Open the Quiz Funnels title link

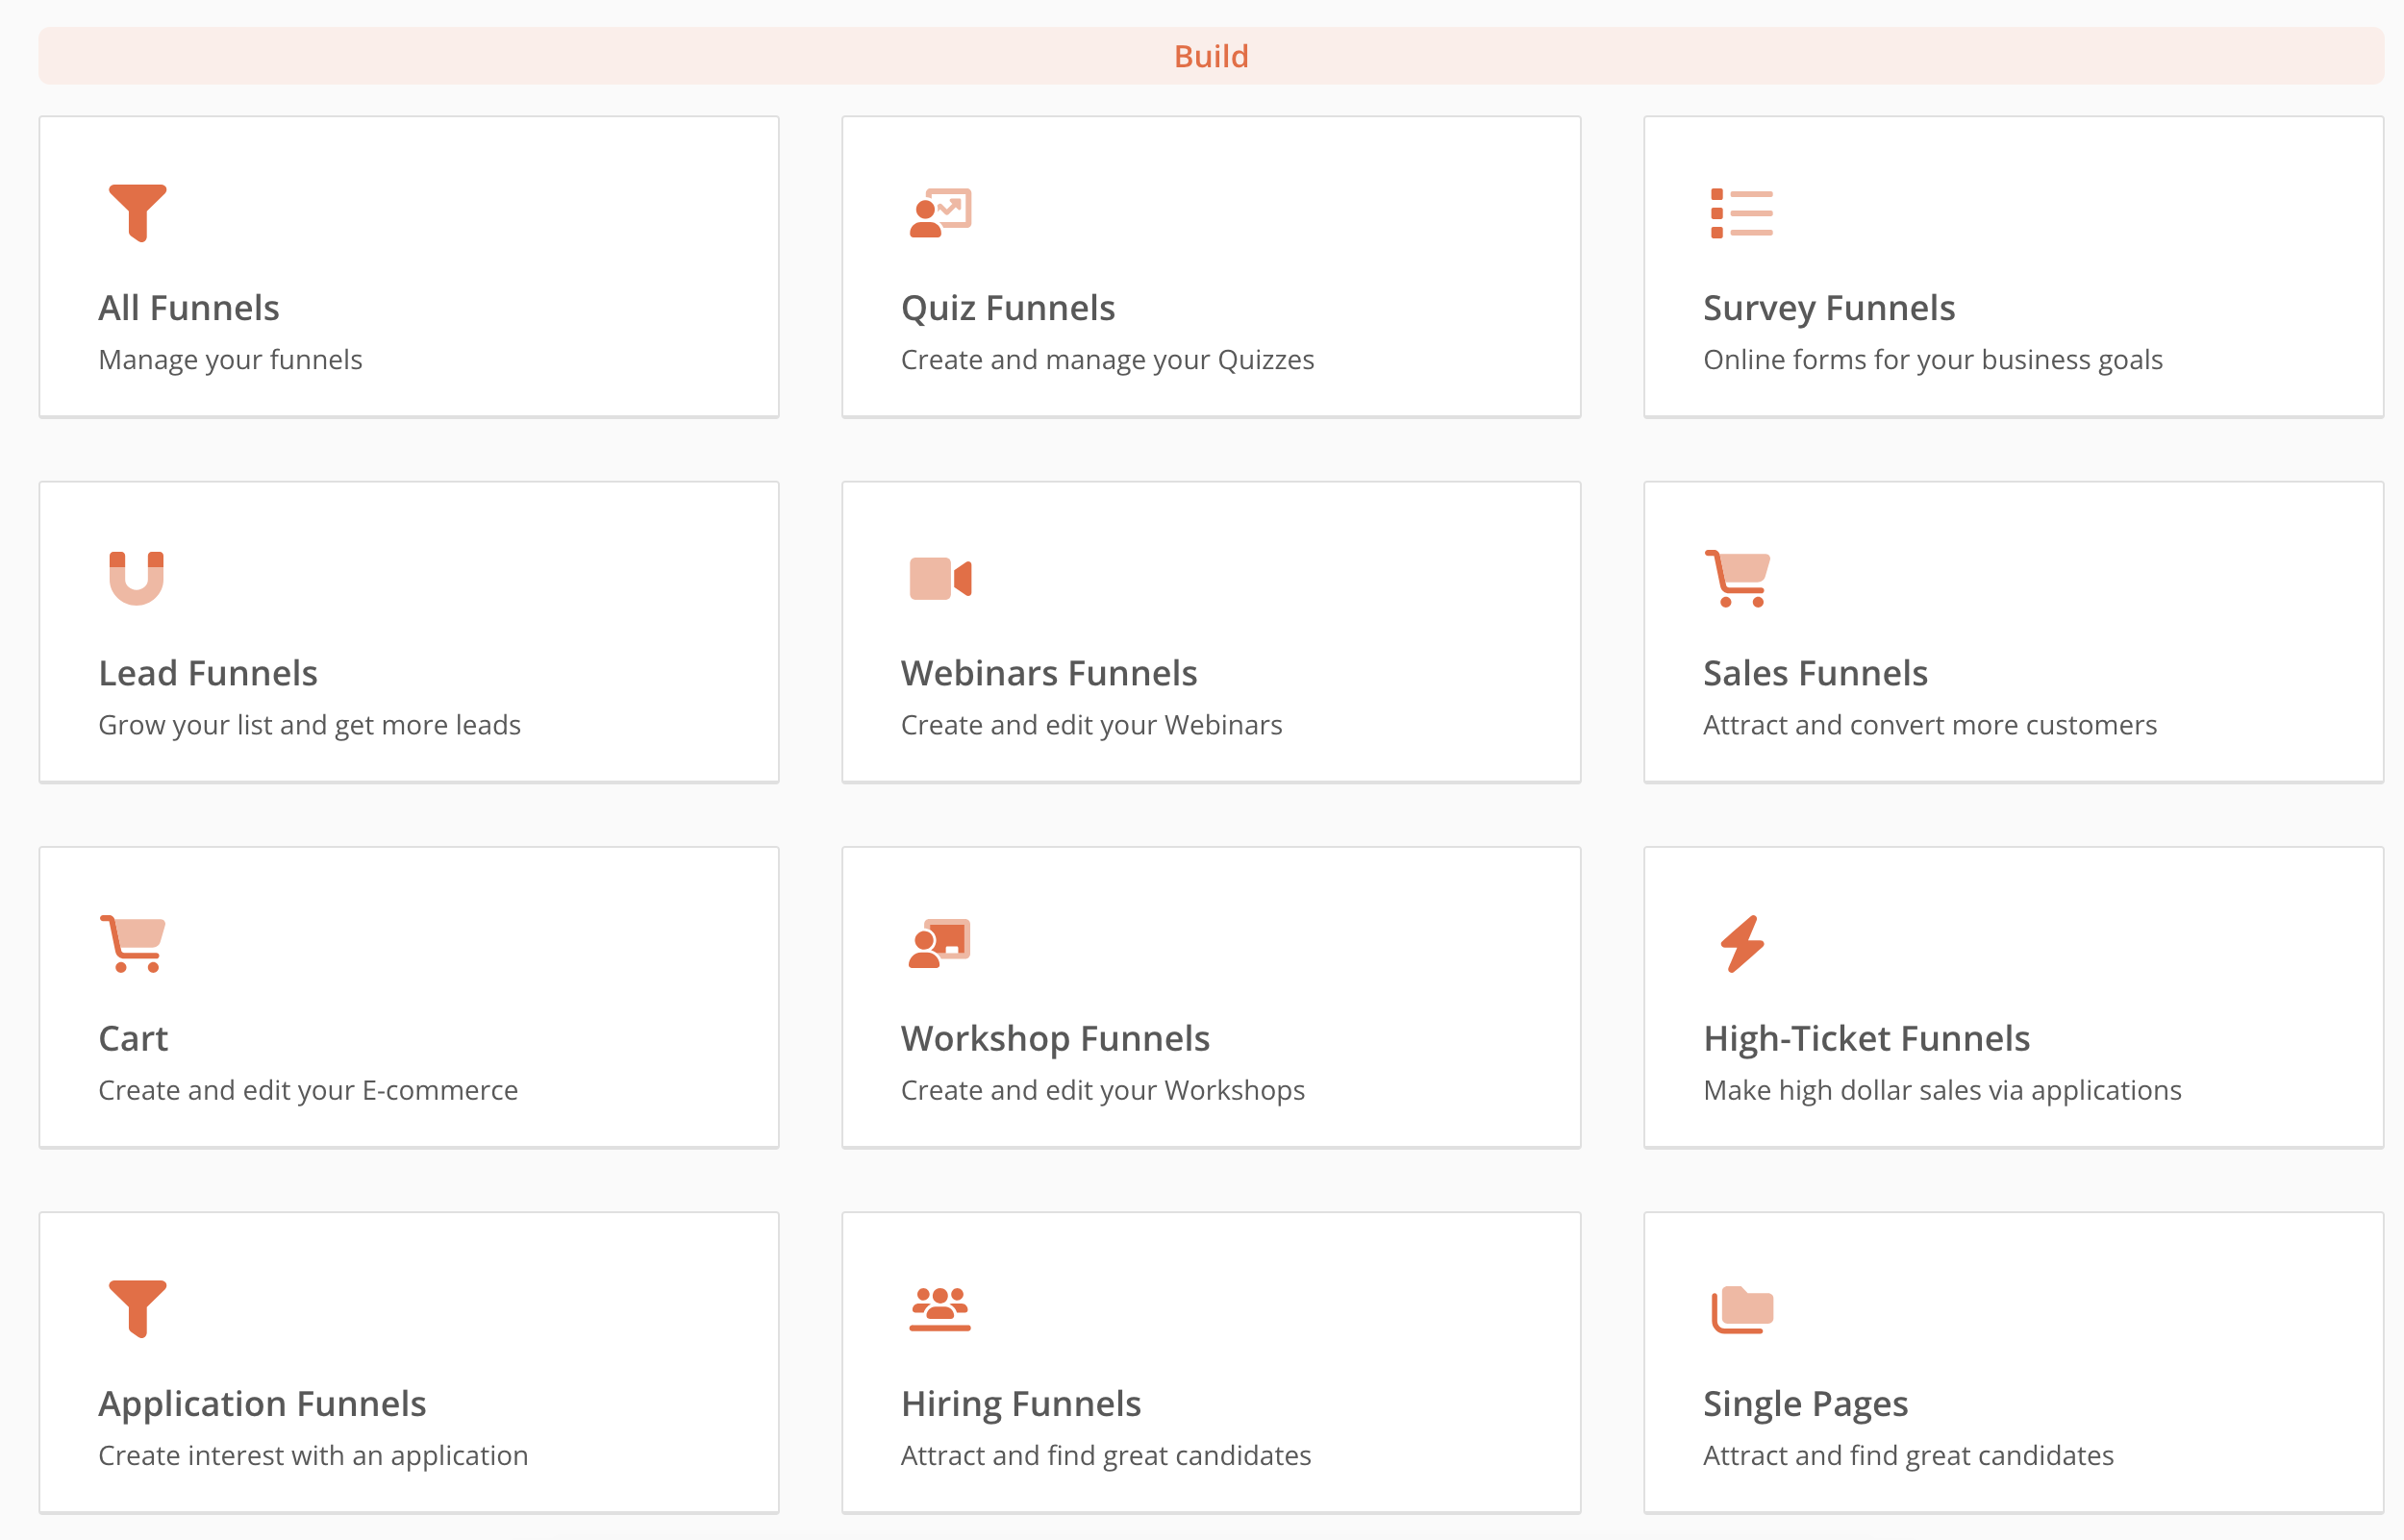[1007, 308]
